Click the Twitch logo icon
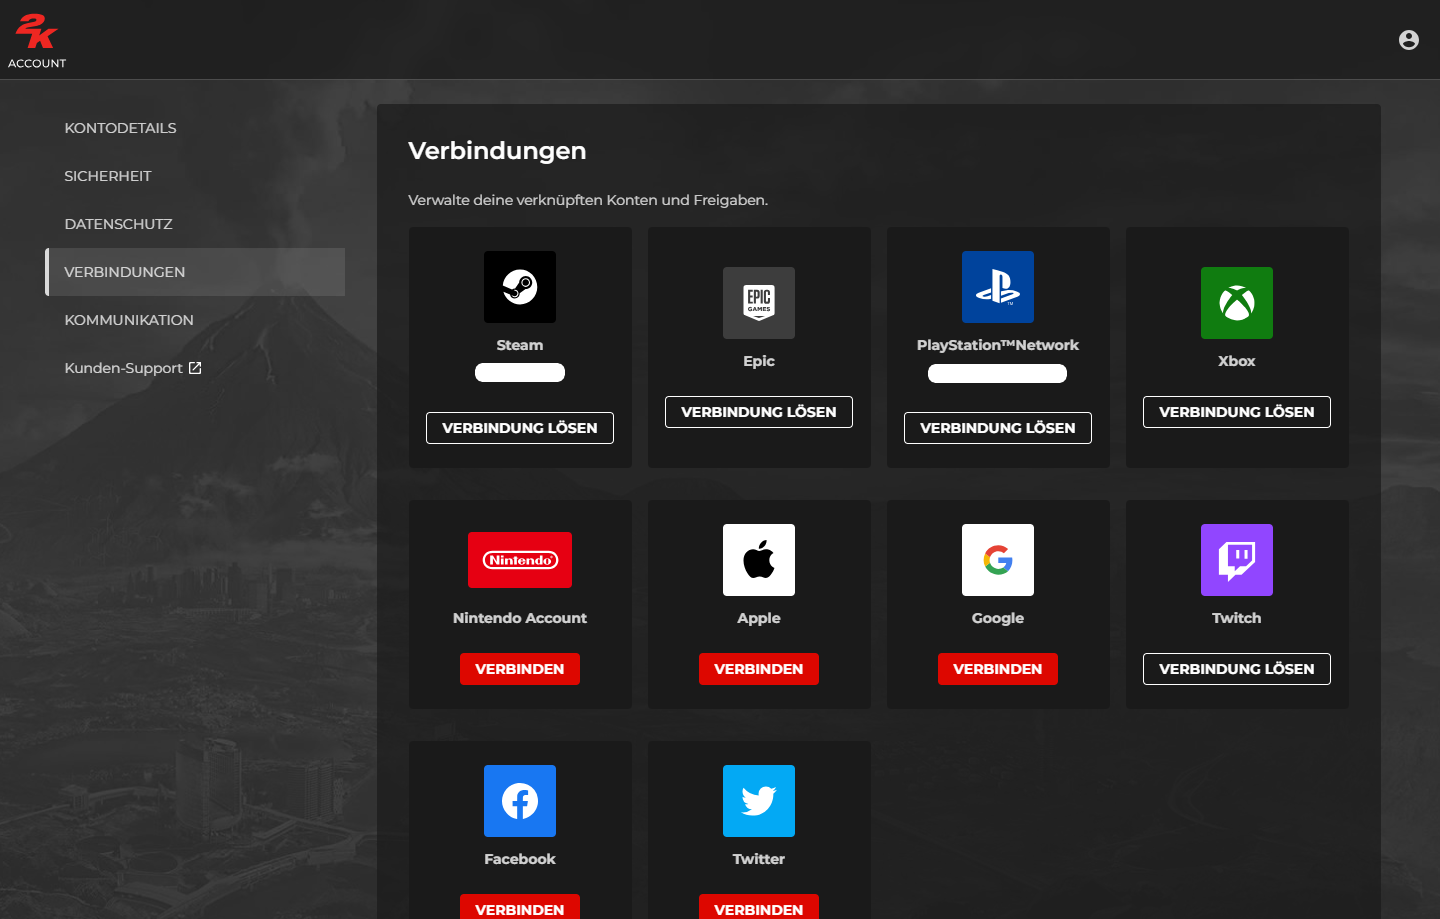The height and width of the screenshot is (919, 1440). pyautogui.click(x=1237, y=560)
